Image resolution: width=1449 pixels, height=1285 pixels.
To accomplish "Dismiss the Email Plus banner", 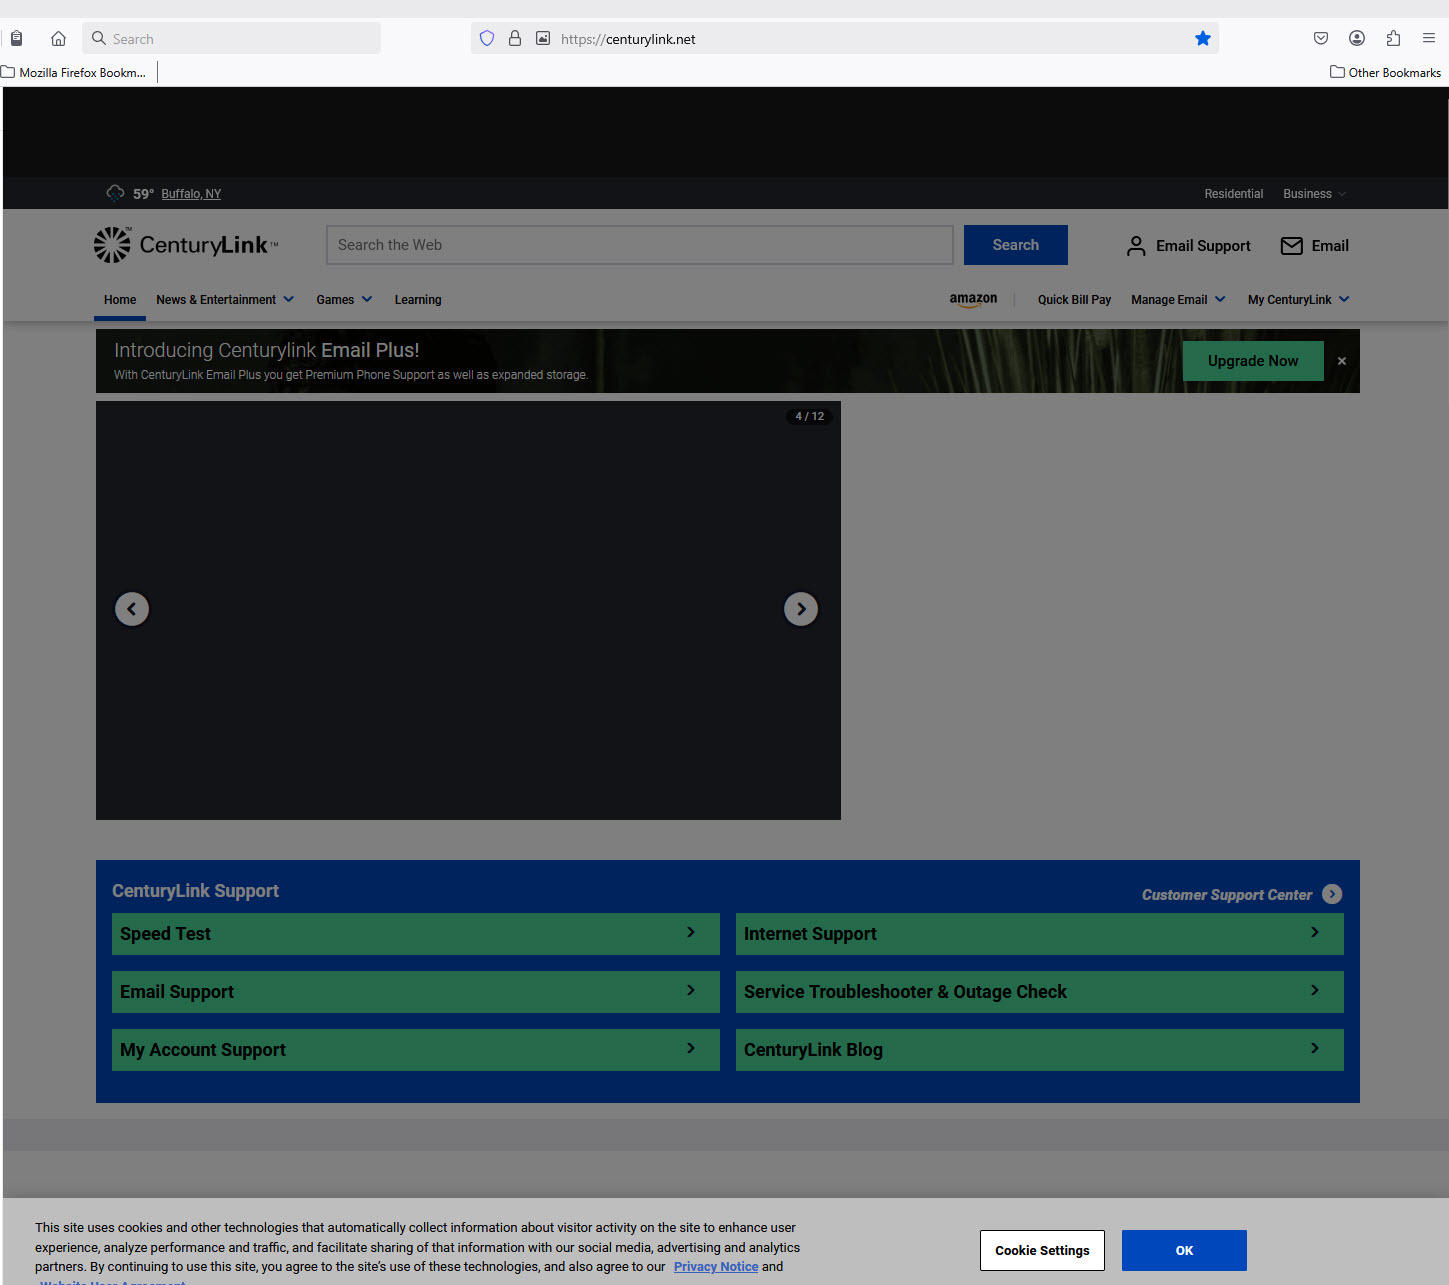I will (x=1342, y=361).
